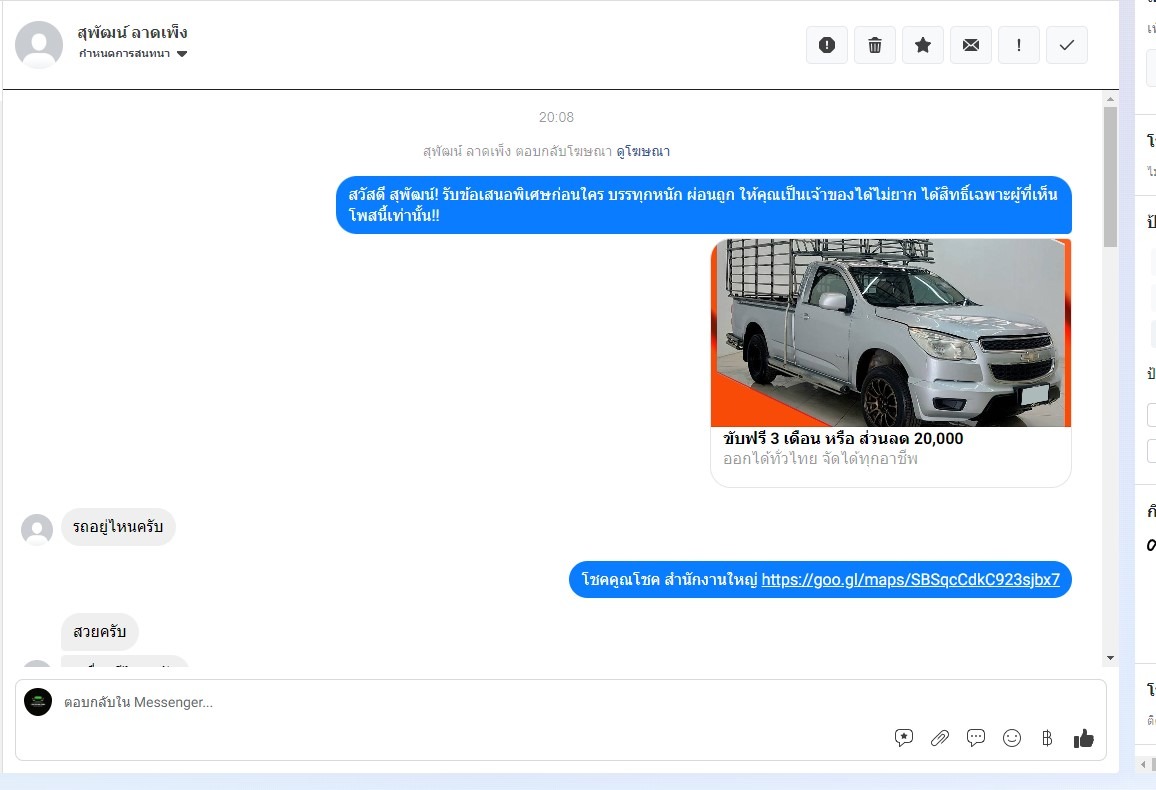This screenshot has height=790, width=1156.
Task: Click the reply in Messenger text field
Action: (450, 703)
